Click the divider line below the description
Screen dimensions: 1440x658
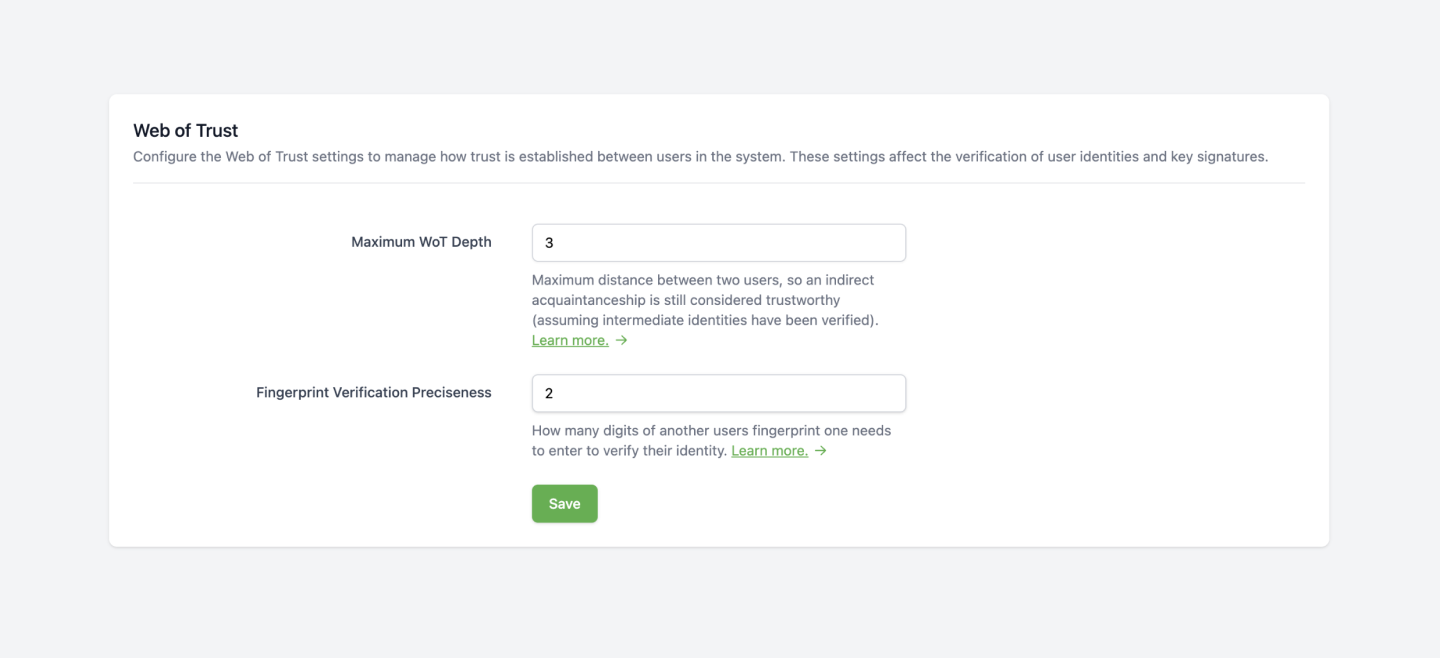click(719, 183)
